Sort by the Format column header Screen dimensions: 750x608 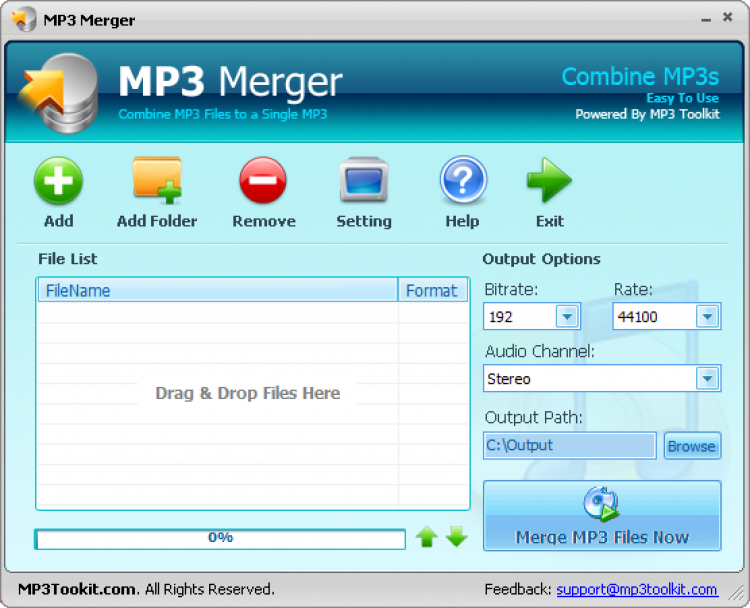432,290
